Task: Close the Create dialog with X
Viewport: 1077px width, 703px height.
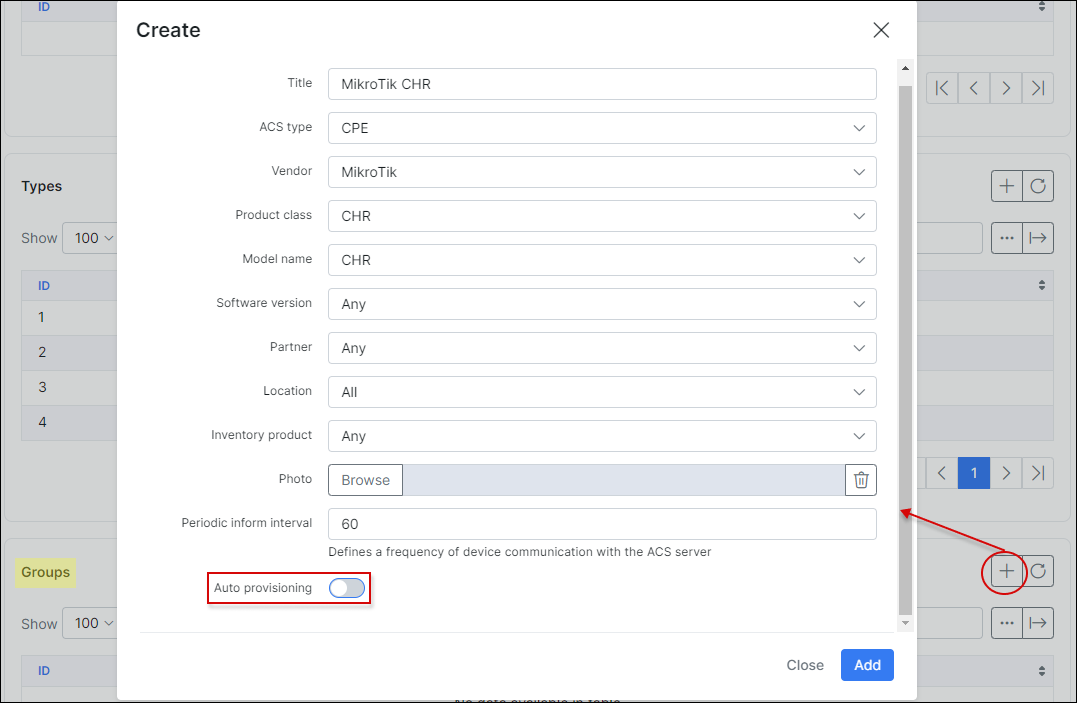Action: (880, 30)
